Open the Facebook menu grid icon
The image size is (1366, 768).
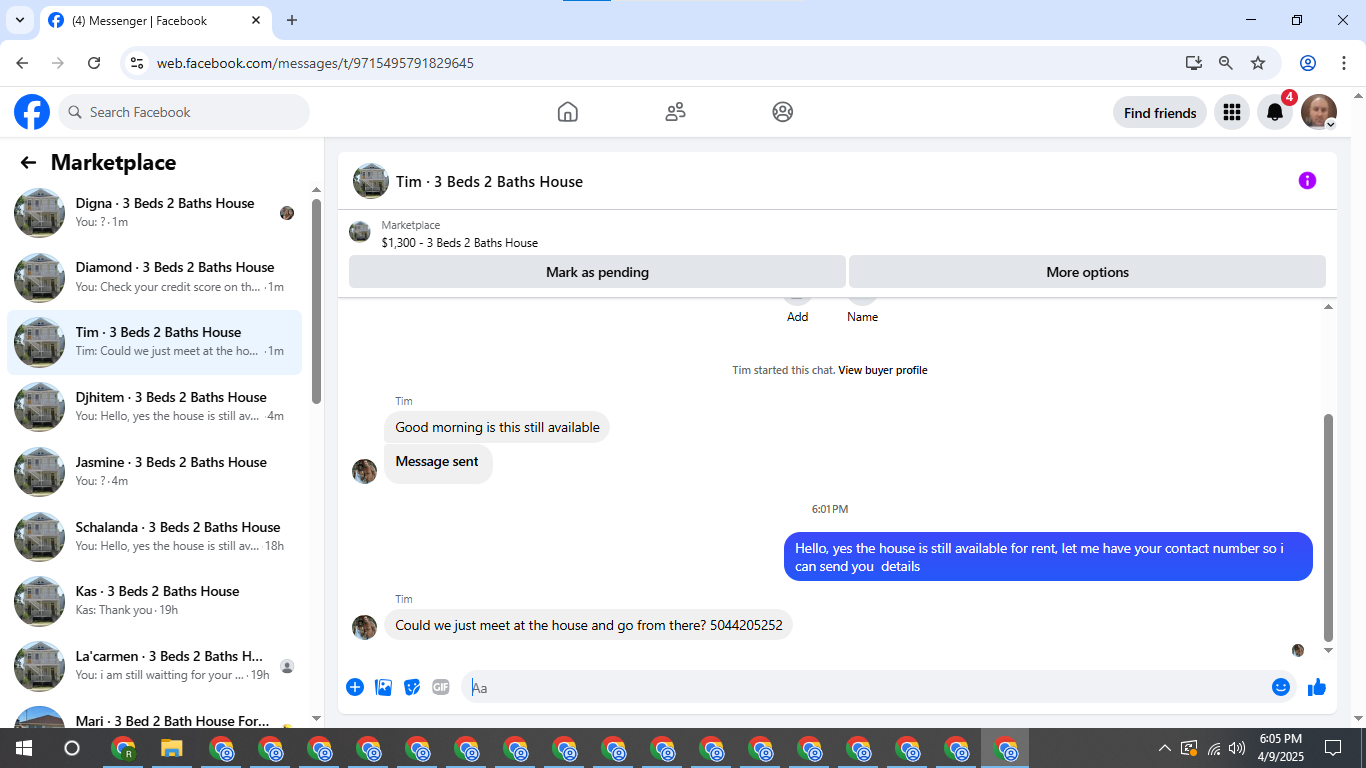pyautogui.click(x=1232, y=112)
